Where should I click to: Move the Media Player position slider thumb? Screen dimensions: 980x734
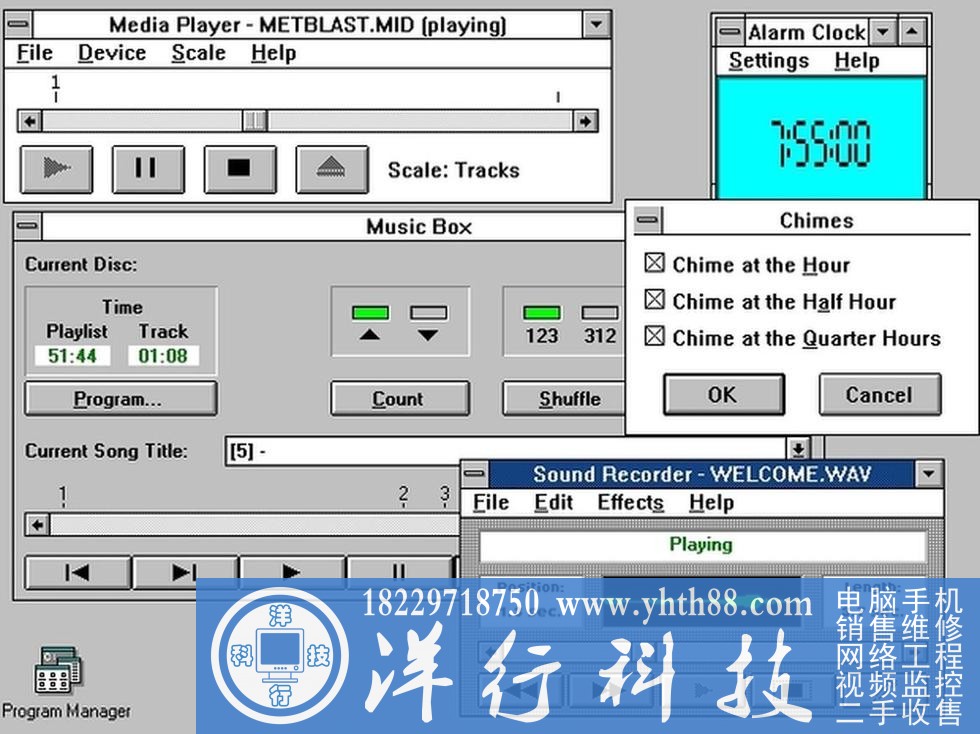pyautogui.click(x=254, y=121)
